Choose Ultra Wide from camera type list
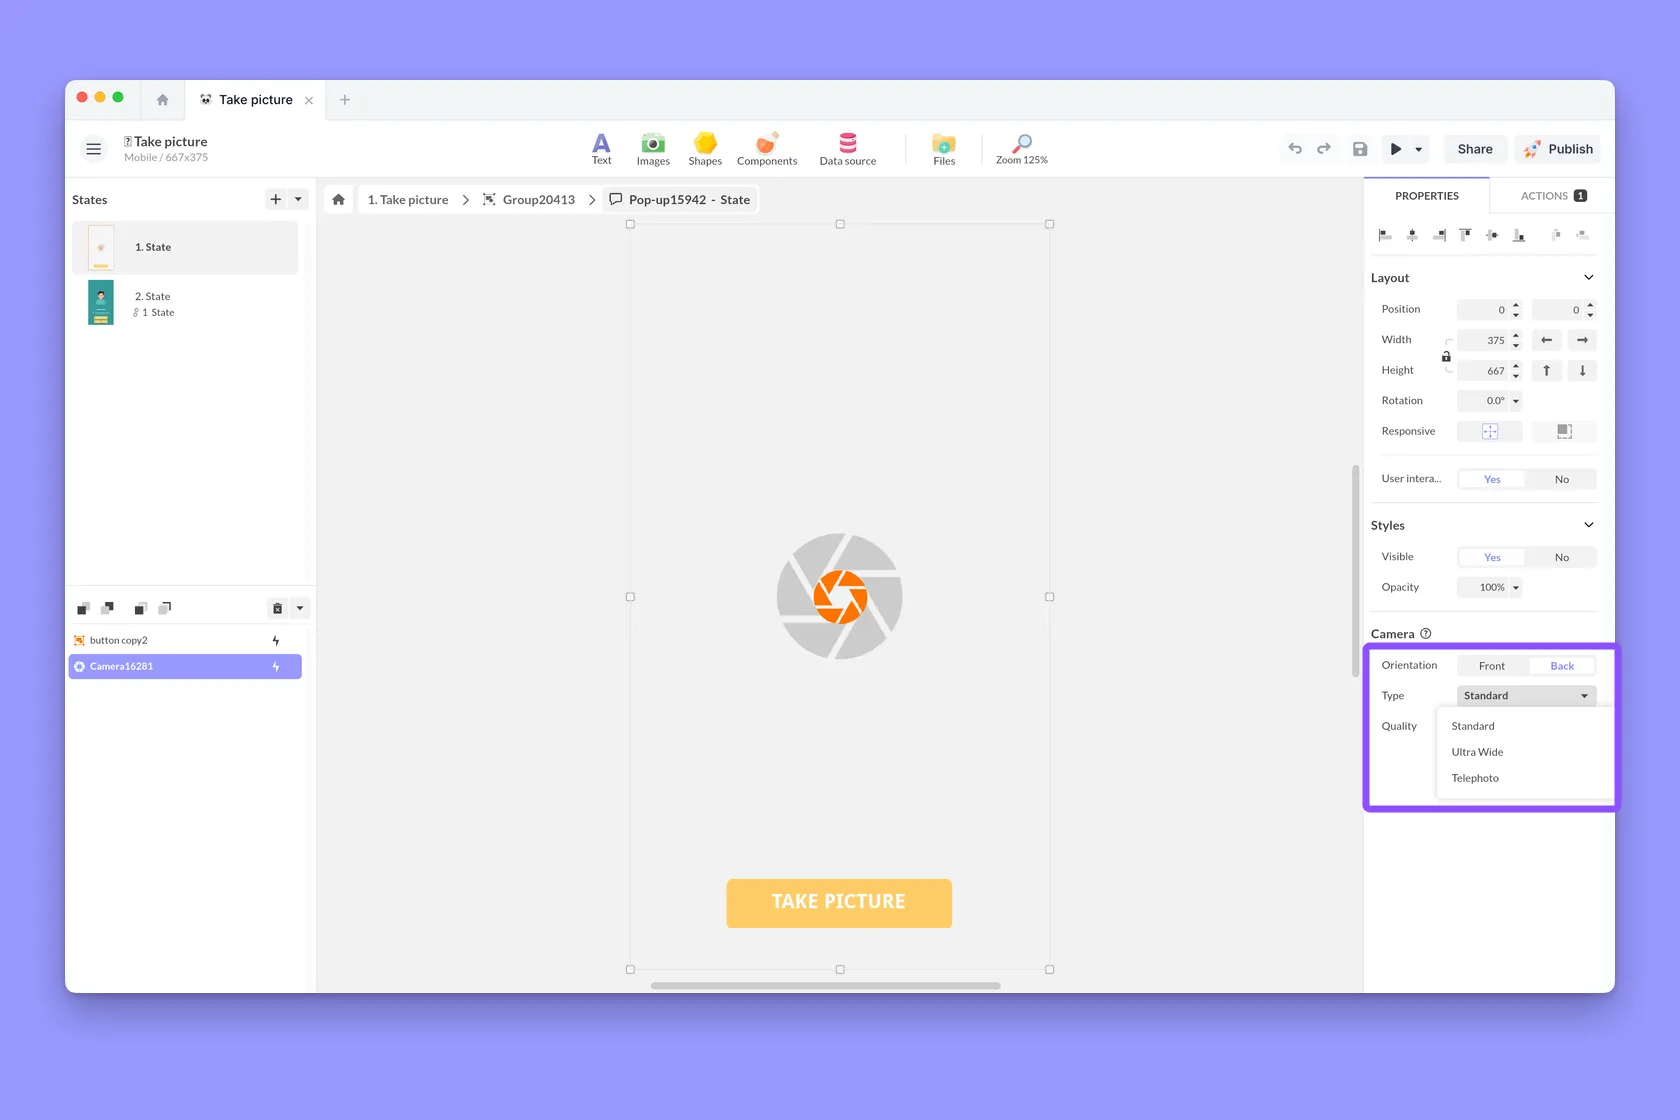1680x1120 pixels. click(x=1477, y=752)
